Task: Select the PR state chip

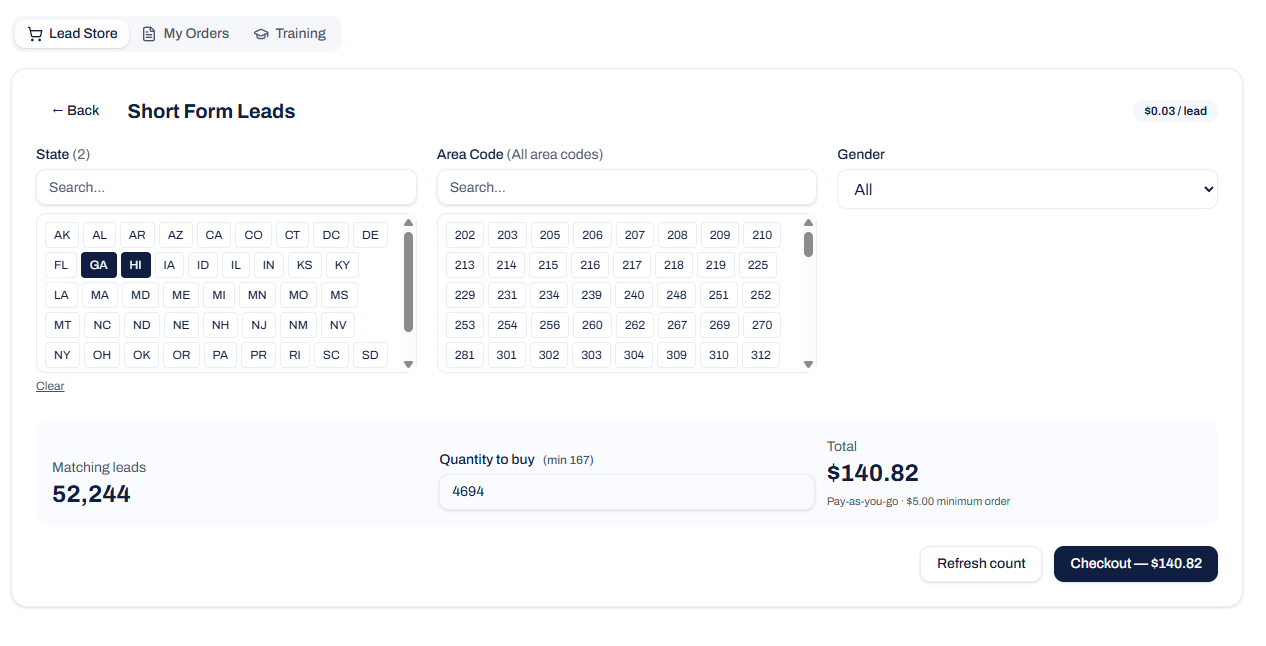Action: pos(259,355)
